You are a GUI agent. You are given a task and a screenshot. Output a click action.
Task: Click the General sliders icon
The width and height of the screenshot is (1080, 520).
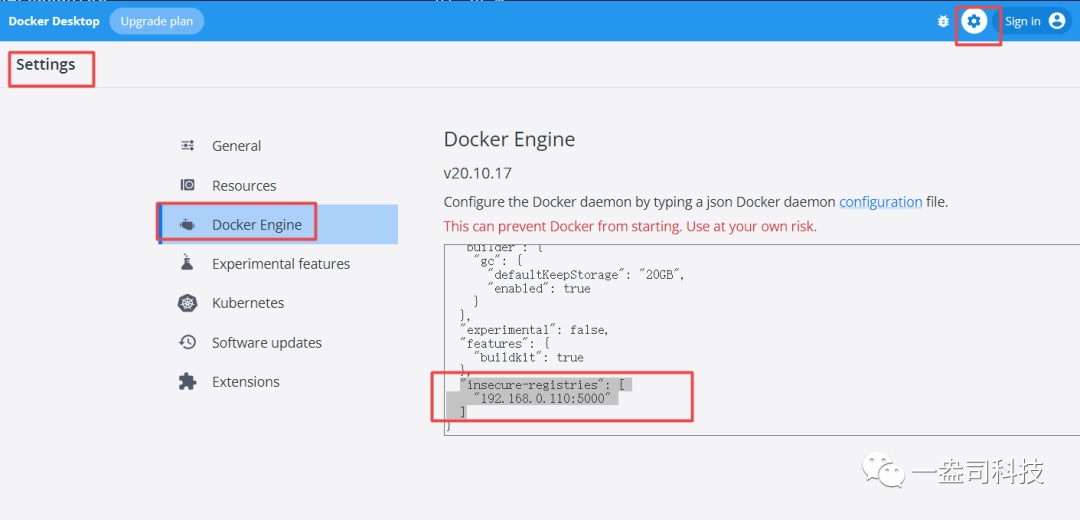click(187, 146)
